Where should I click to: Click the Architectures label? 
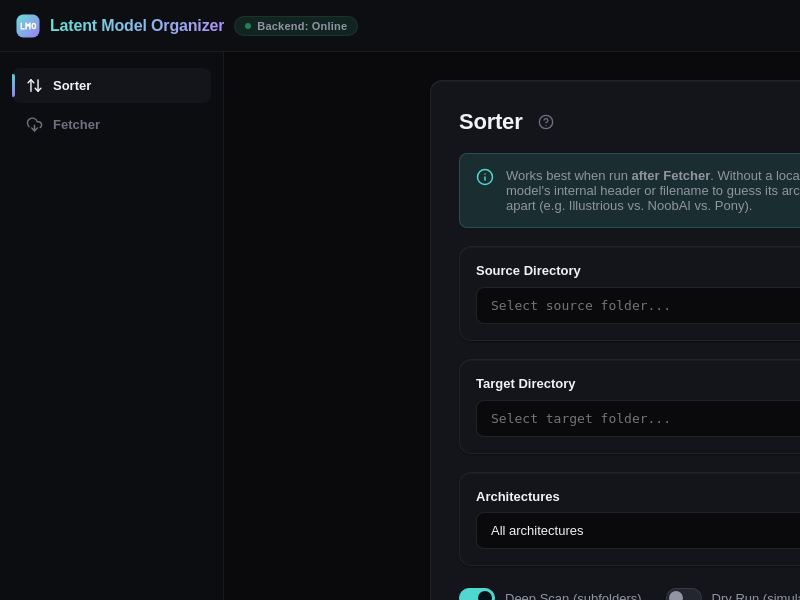tap(517, 496)
